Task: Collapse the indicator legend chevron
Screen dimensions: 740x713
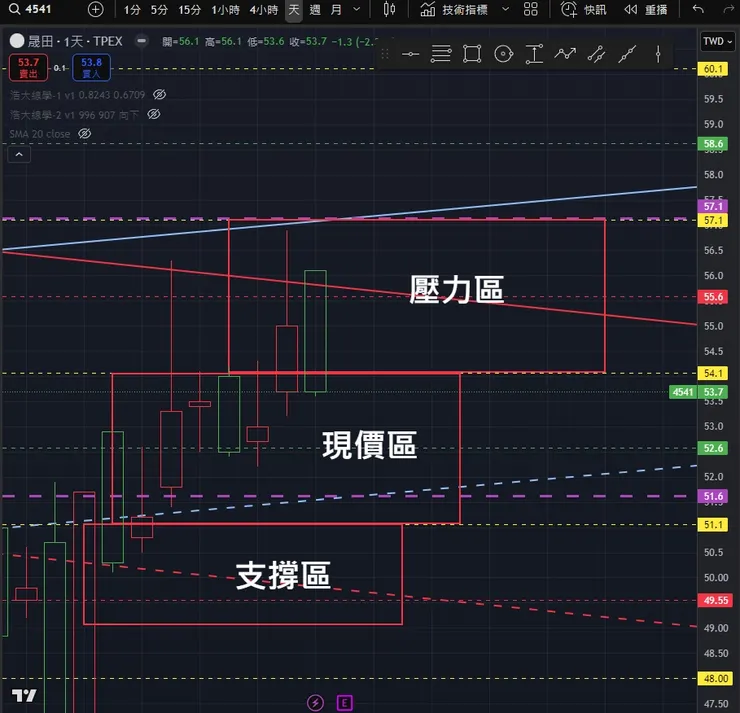Action: click(19, 154)
